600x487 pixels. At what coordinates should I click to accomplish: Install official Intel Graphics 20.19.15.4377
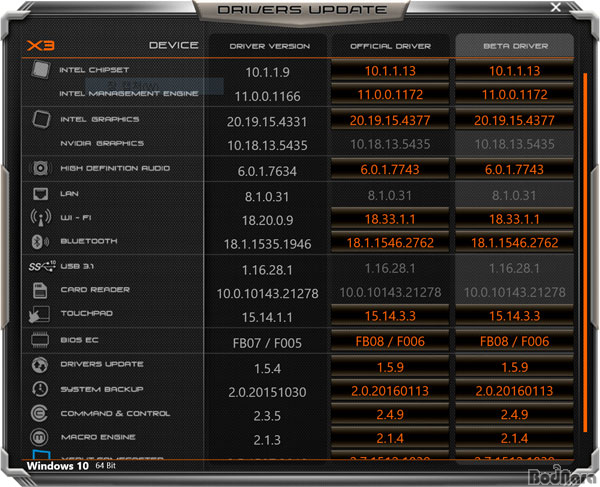point(390,120)
